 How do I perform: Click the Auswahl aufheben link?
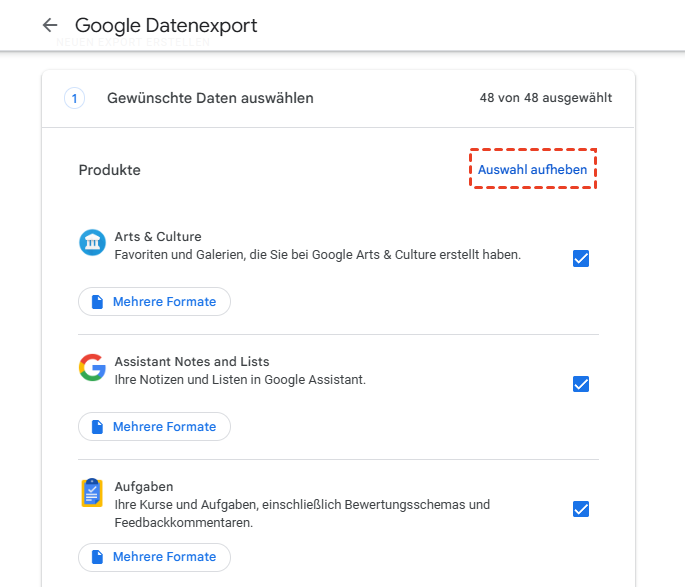tap(532, 170)
